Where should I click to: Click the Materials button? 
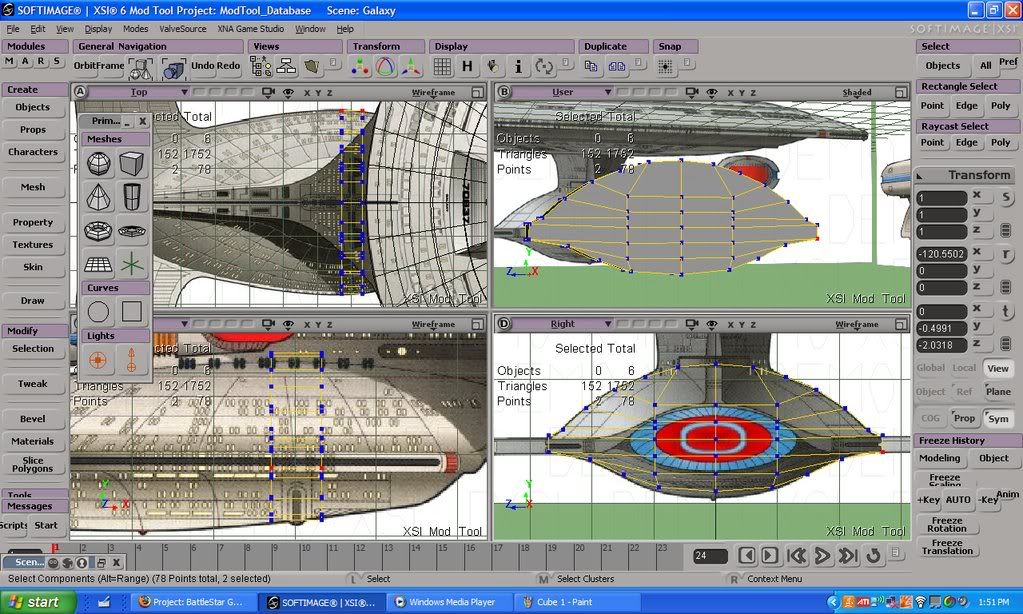33,442
